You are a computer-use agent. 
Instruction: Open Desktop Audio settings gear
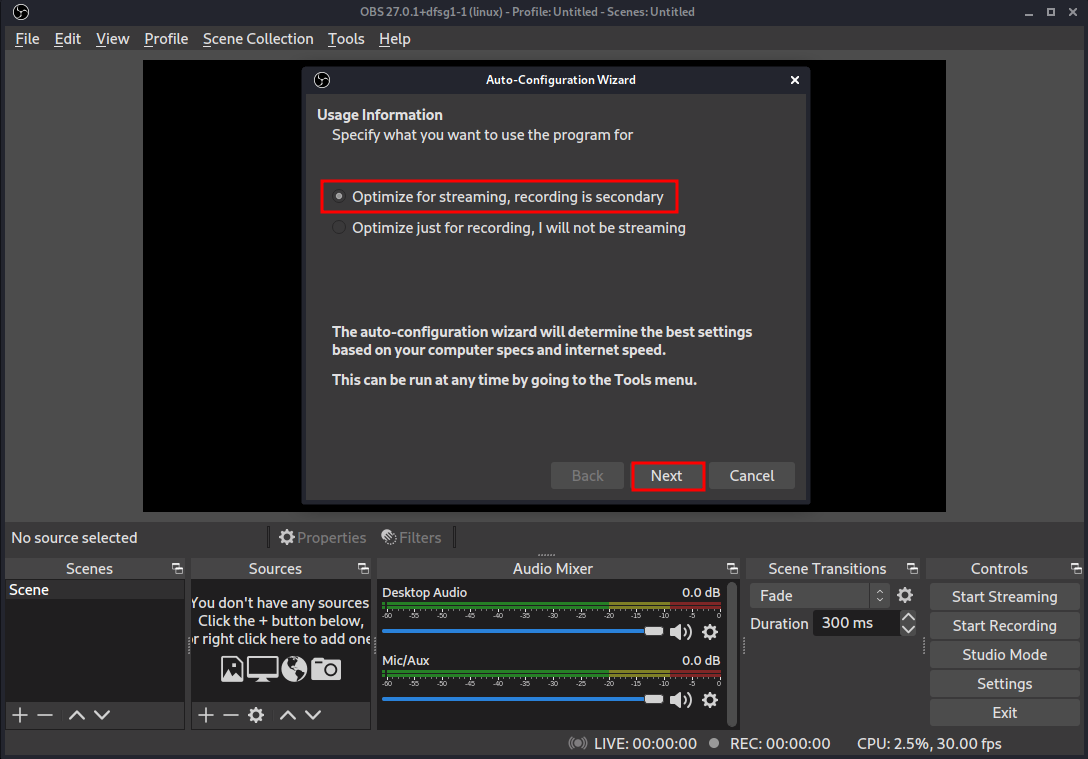710,632
